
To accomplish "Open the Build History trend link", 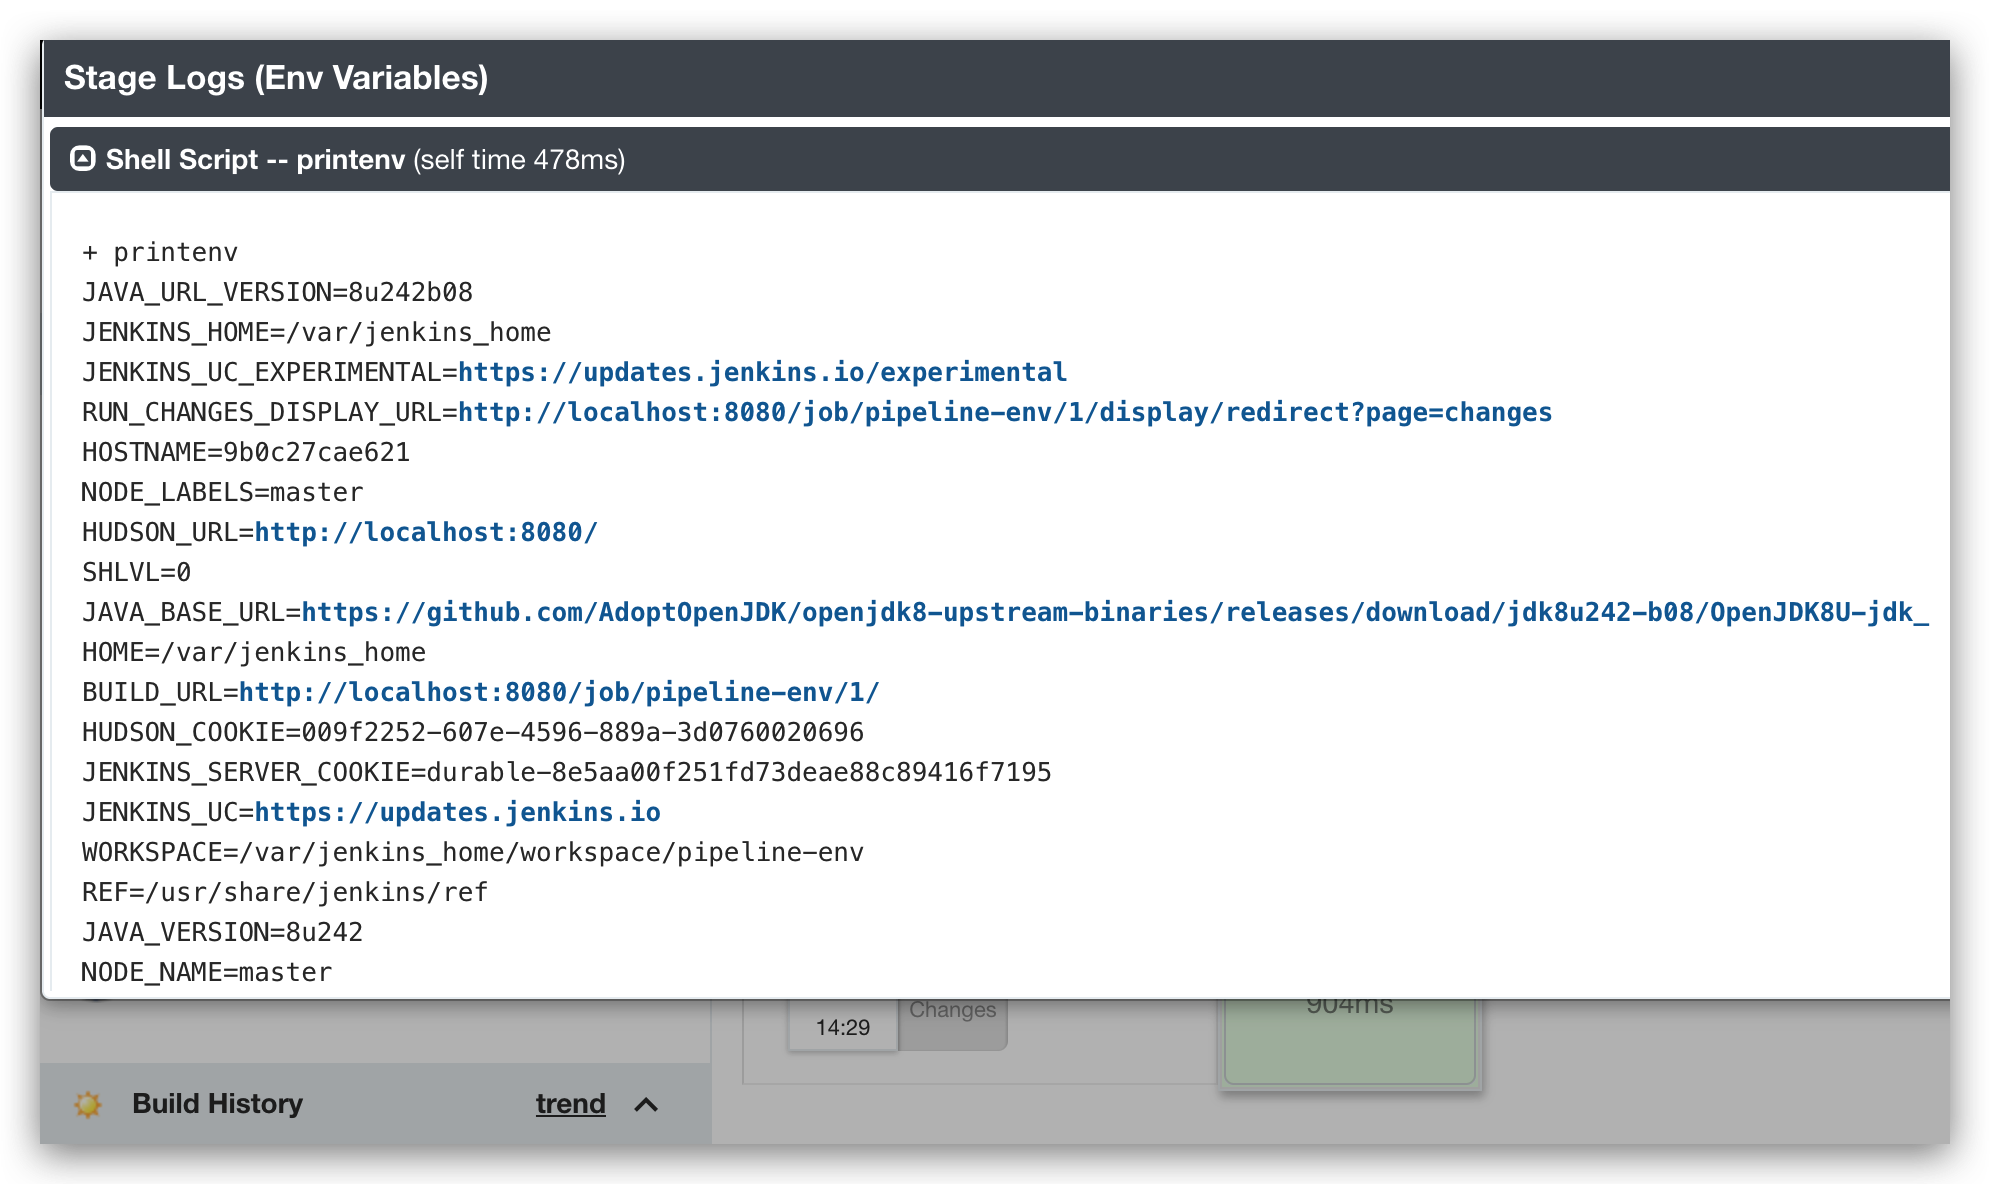I will 570,1104.
